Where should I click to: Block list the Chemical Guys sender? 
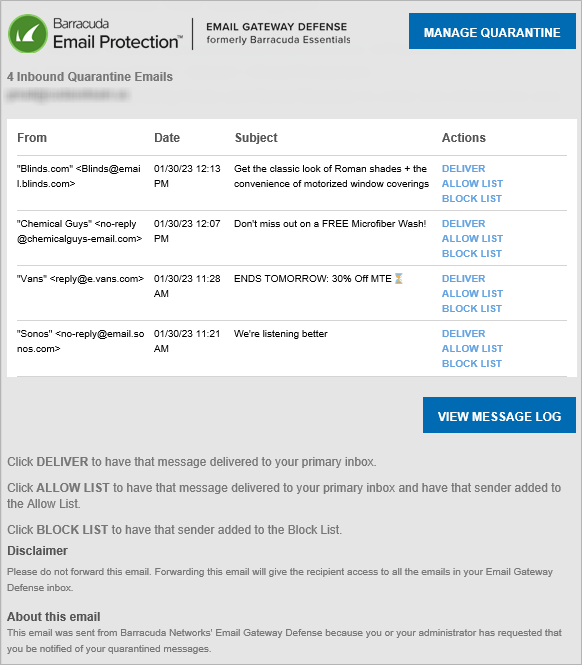(472, 253)
